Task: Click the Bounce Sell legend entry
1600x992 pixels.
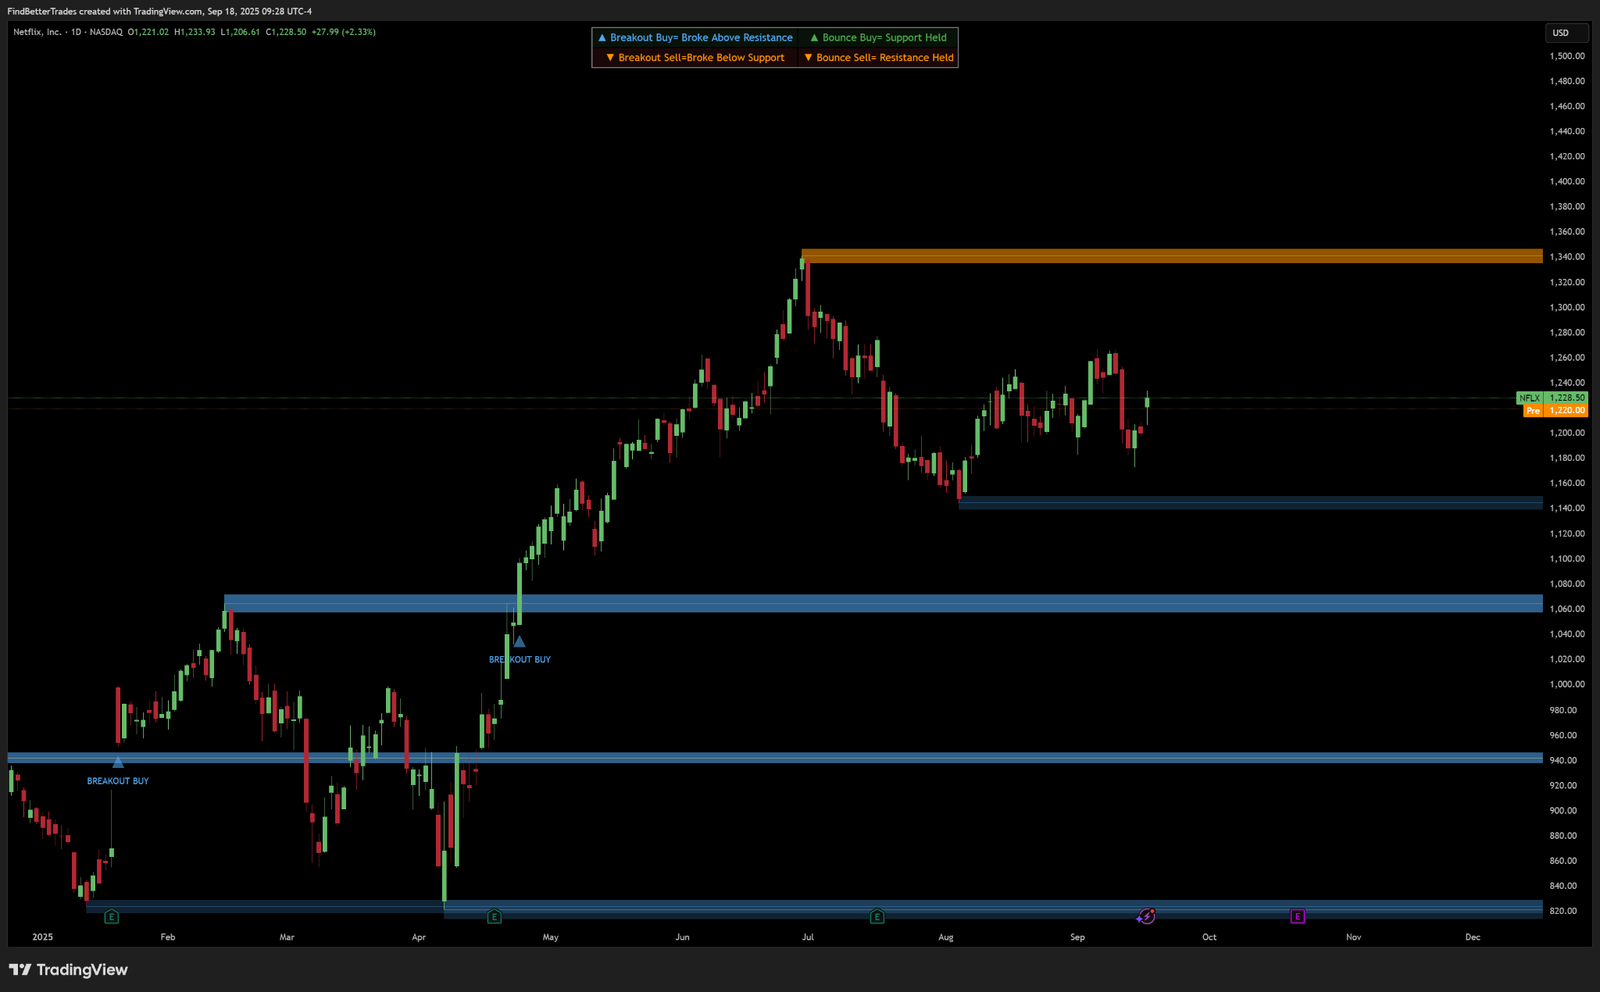Action: [879, 58]
